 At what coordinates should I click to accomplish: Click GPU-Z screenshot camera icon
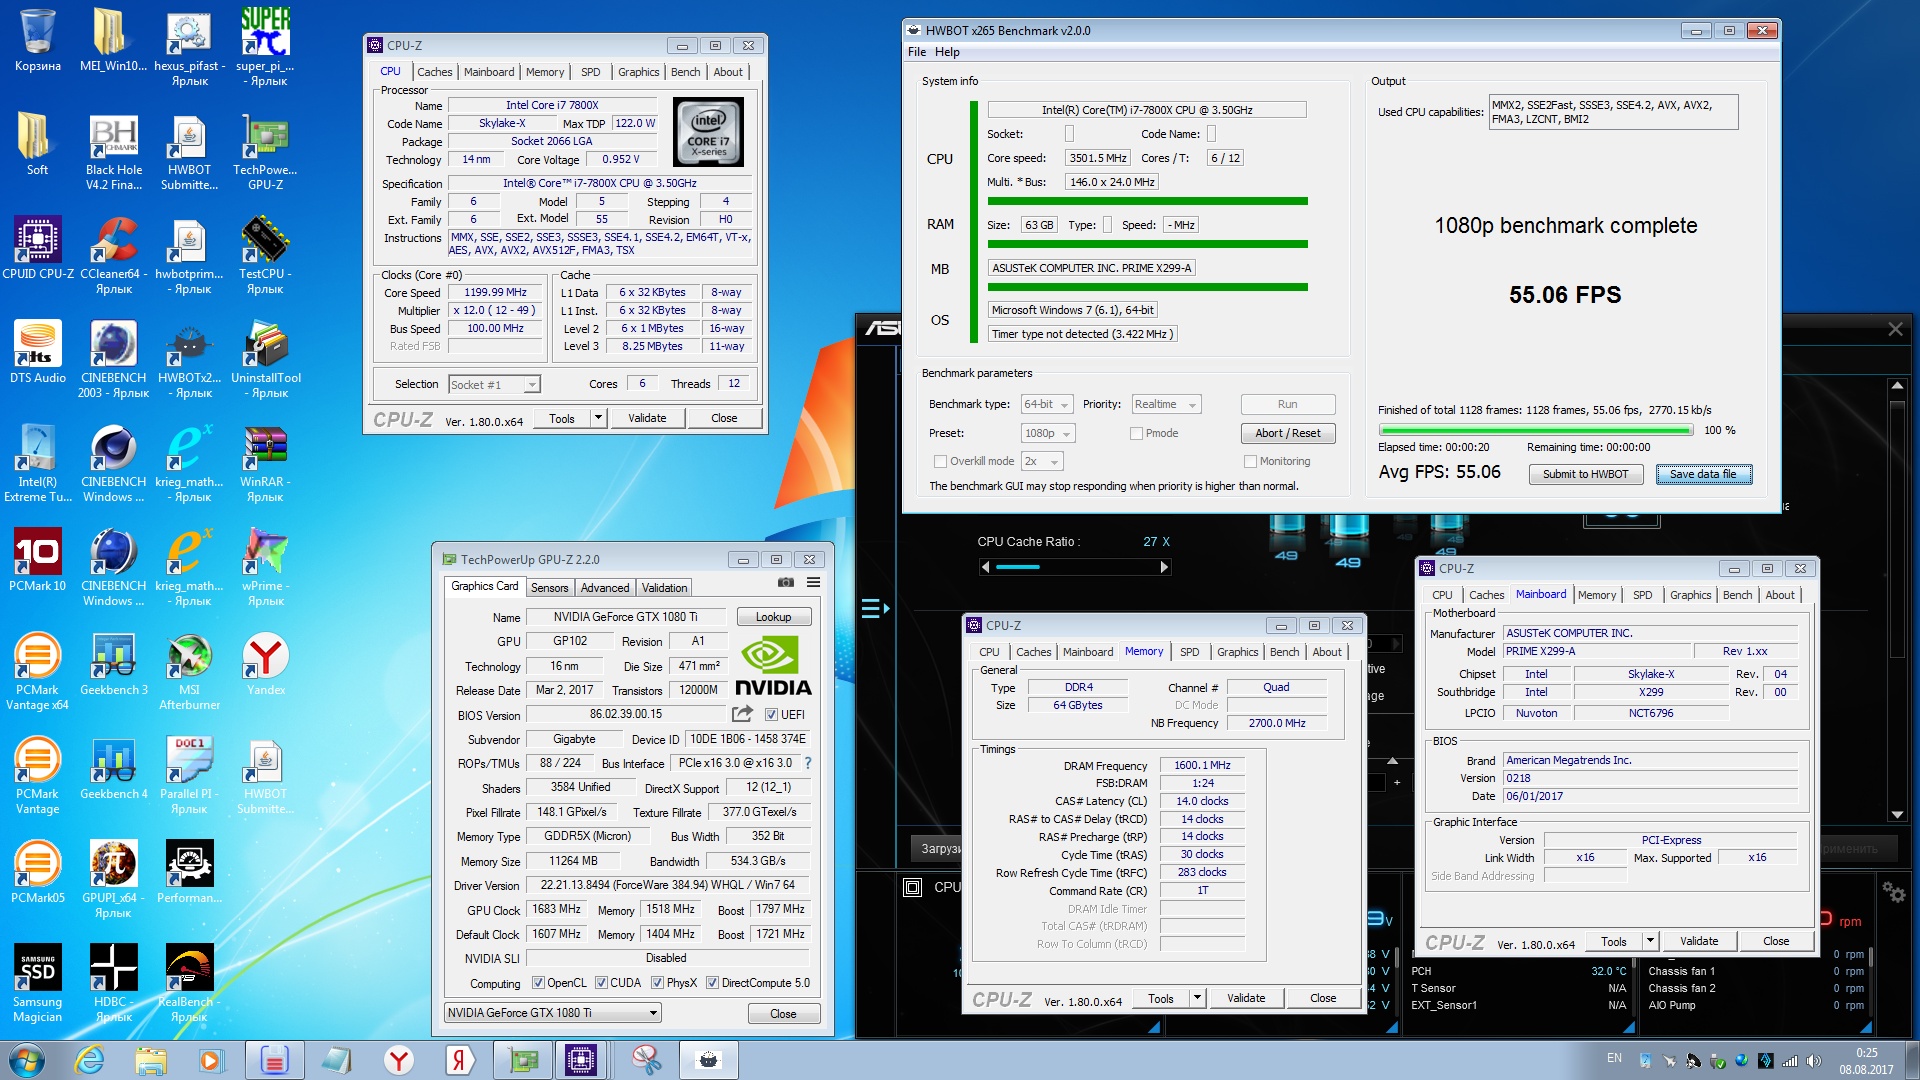click(786, 582)
